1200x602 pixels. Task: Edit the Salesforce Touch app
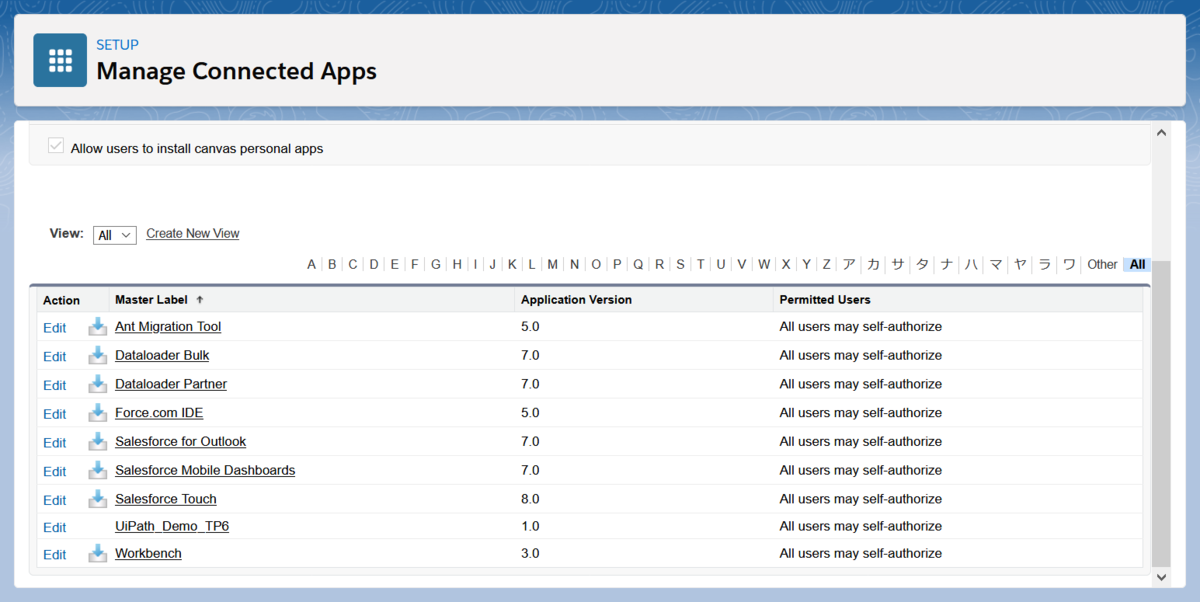pos(54,501)
